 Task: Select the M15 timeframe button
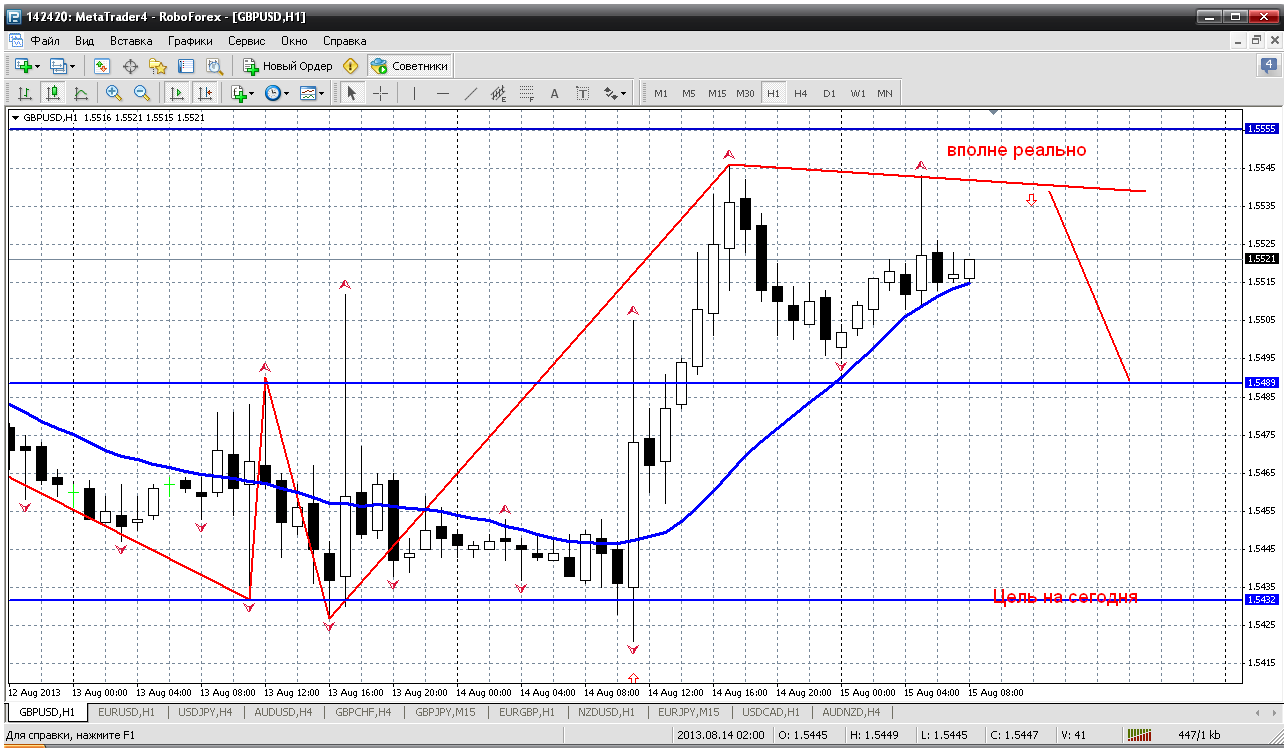click(x=717, y=93)
